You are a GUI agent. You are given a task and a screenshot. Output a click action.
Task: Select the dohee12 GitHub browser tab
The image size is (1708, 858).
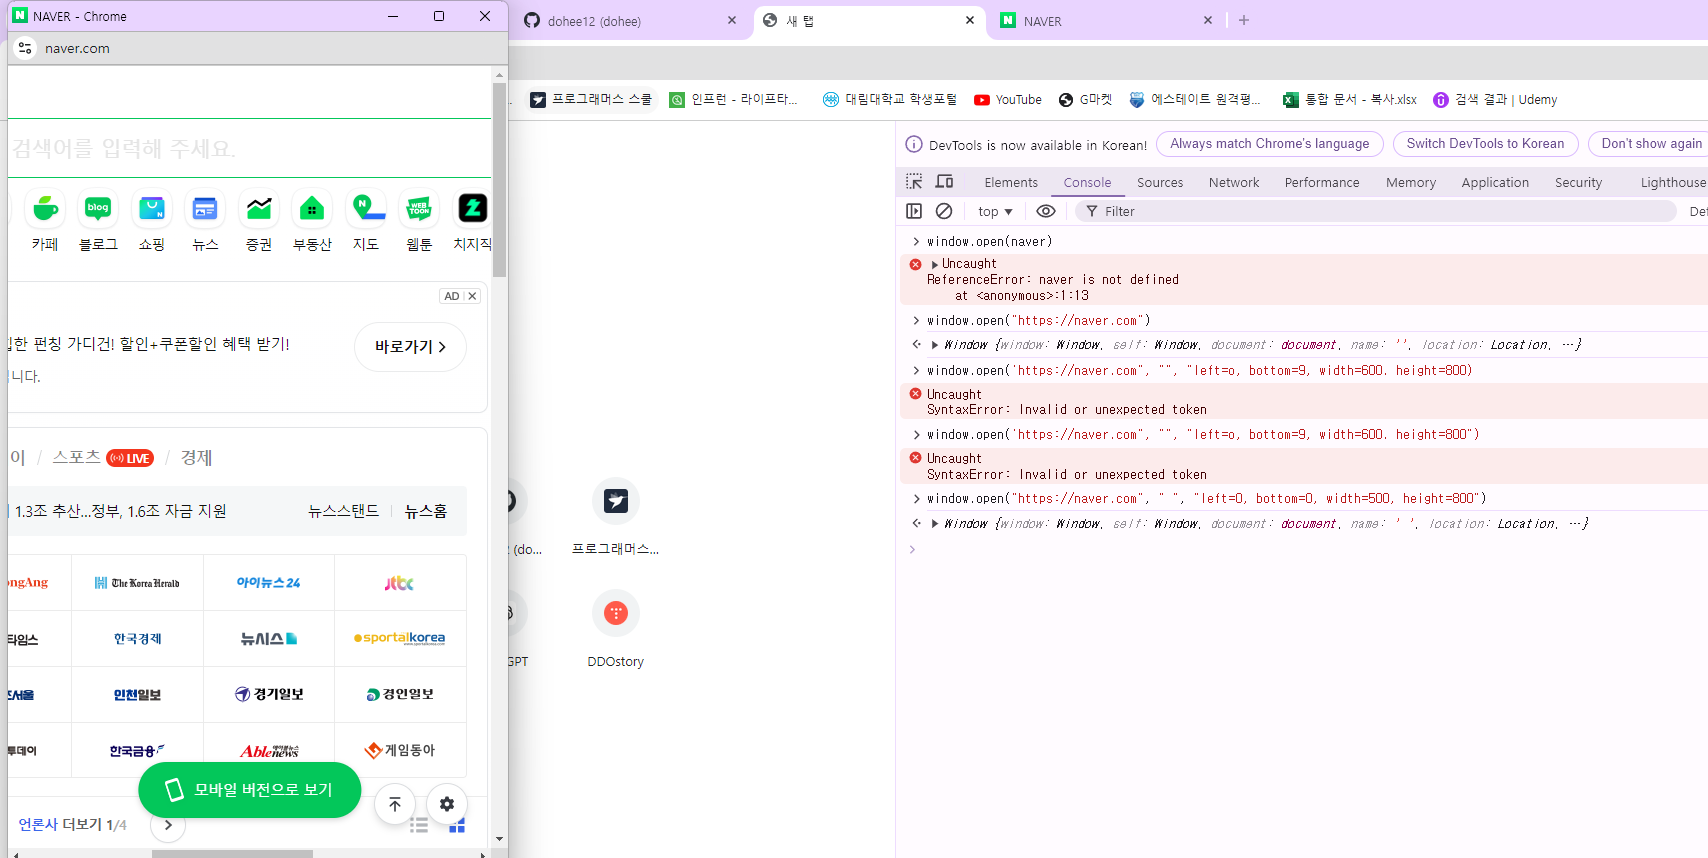[630, 21]
